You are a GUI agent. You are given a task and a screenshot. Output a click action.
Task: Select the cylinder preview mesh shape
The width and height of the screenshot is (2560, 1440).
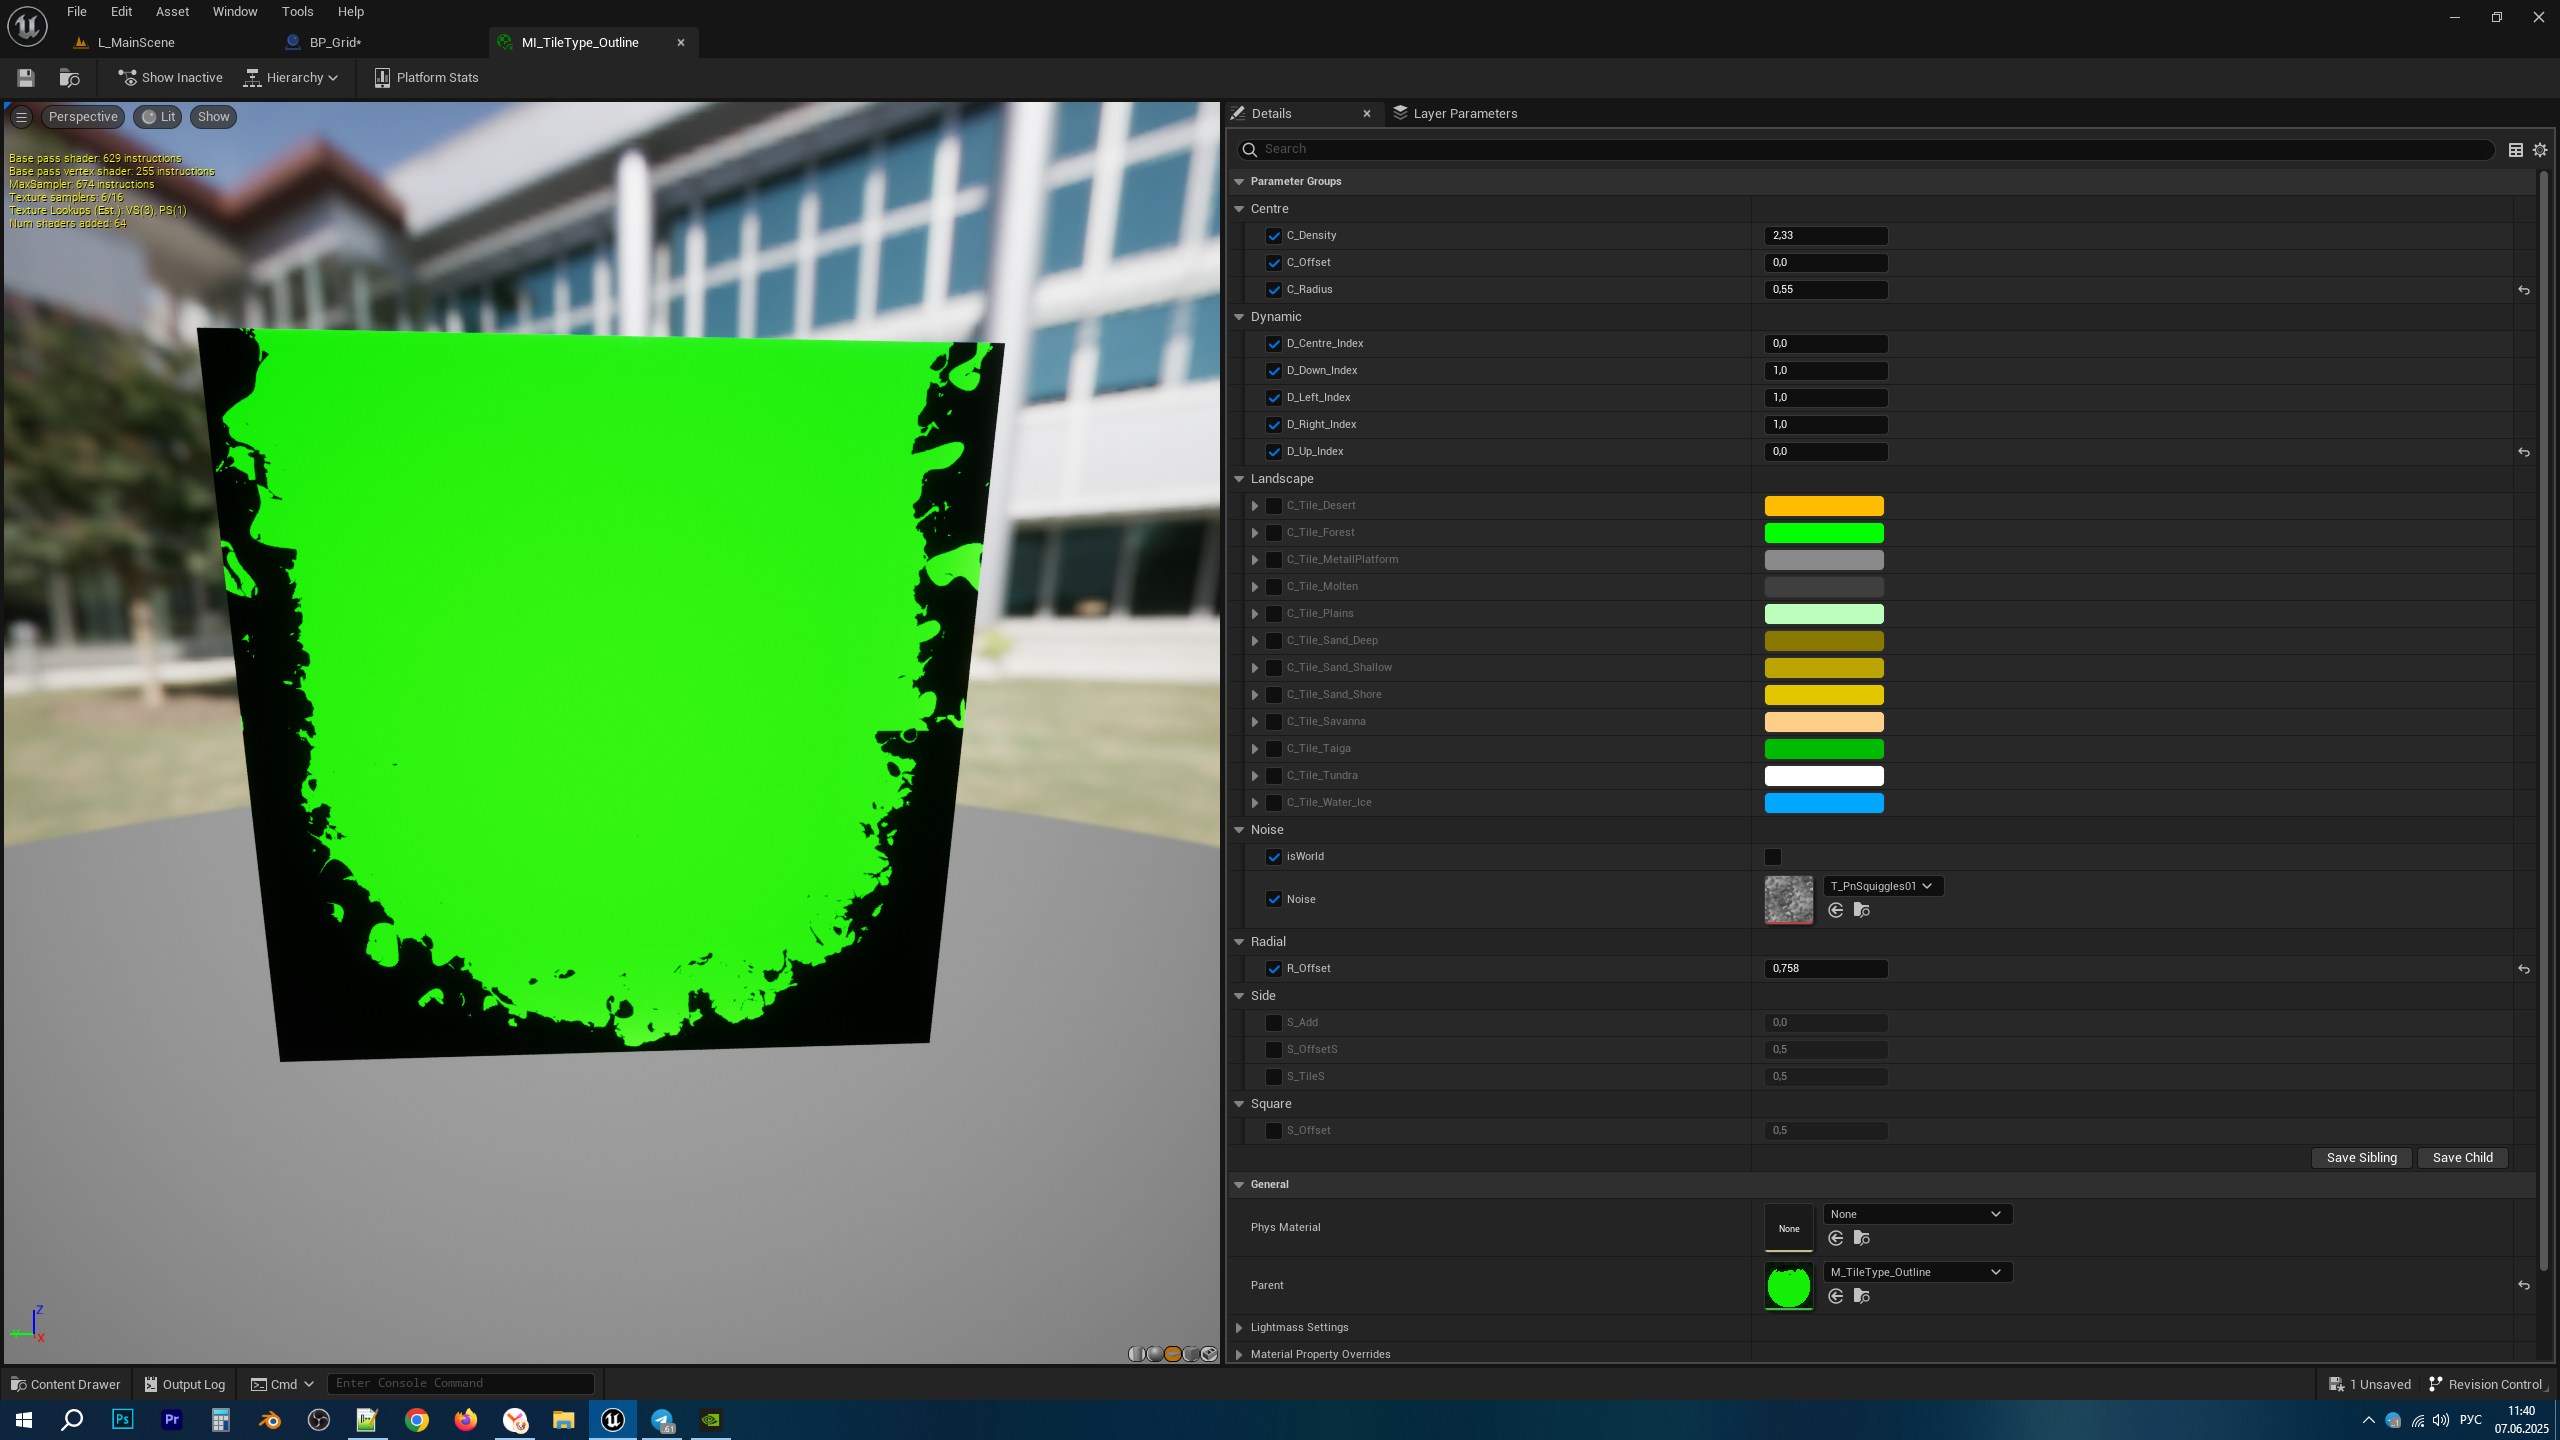1137,1354
